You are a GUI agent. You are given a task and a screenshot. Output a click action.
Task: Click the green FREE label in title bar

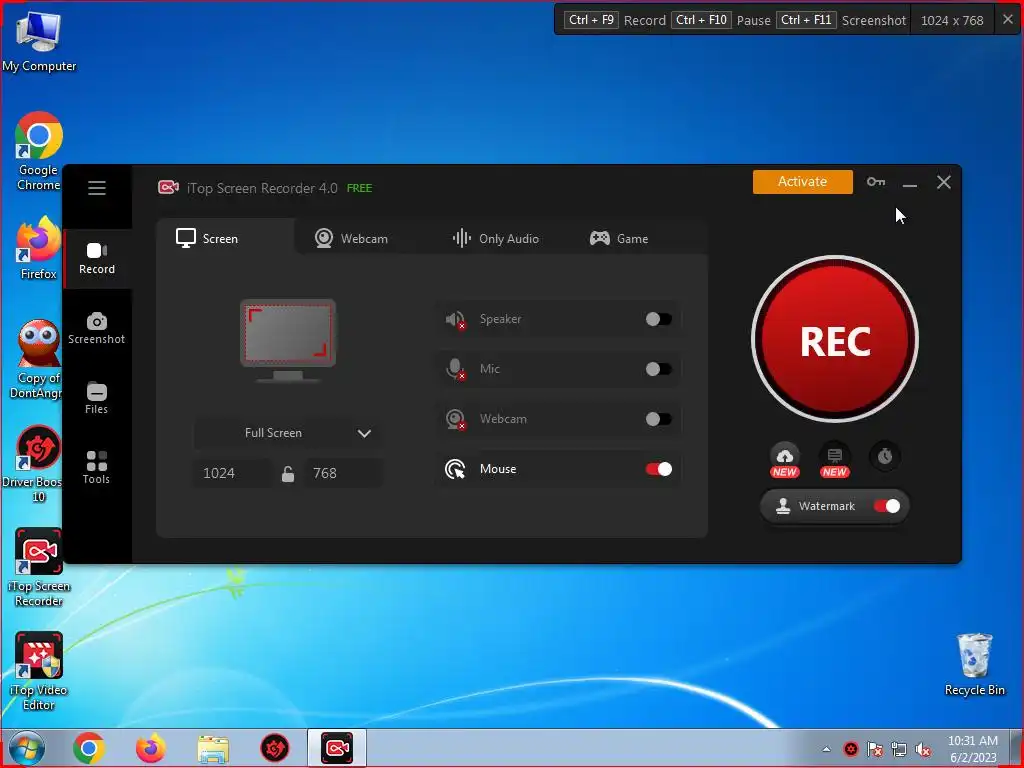359,188
